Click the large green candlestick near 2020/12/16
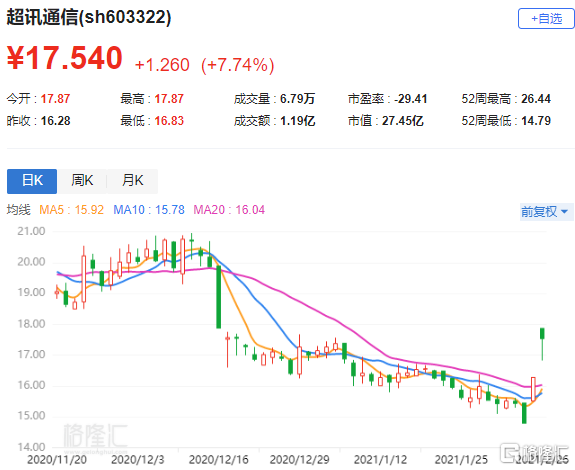The width and height of the screenshot is (575, 470). pos(219,297)
